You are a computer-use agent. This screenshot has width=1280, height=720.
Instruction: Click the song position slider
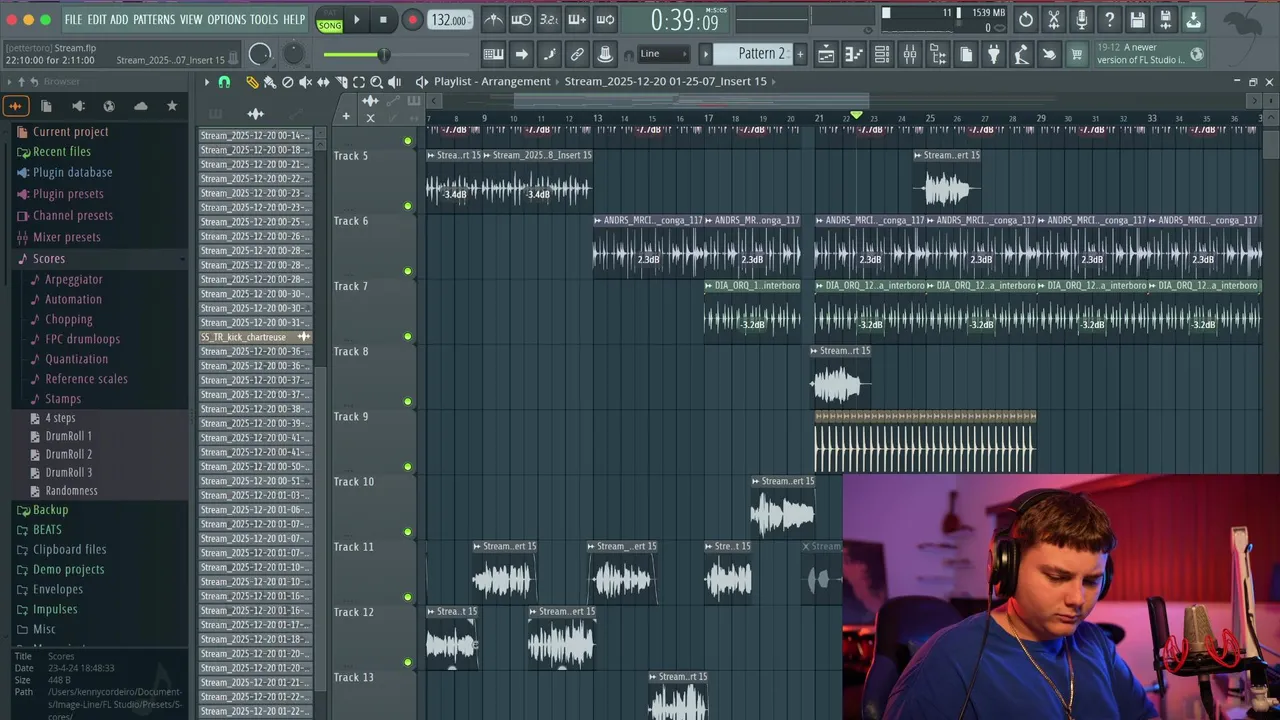coord(396,54)
